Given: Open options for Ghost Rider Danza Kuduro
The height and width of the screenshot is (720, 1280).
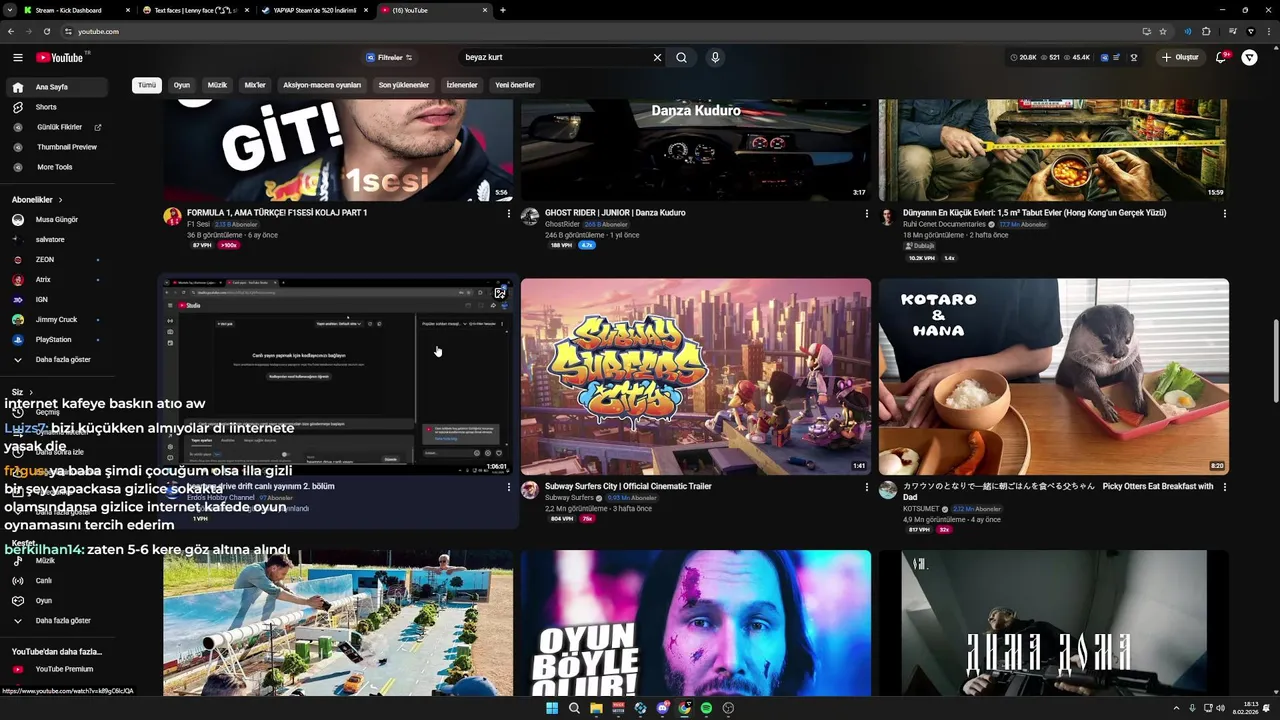Looking at the screenshot, I should tap(866, 213).
